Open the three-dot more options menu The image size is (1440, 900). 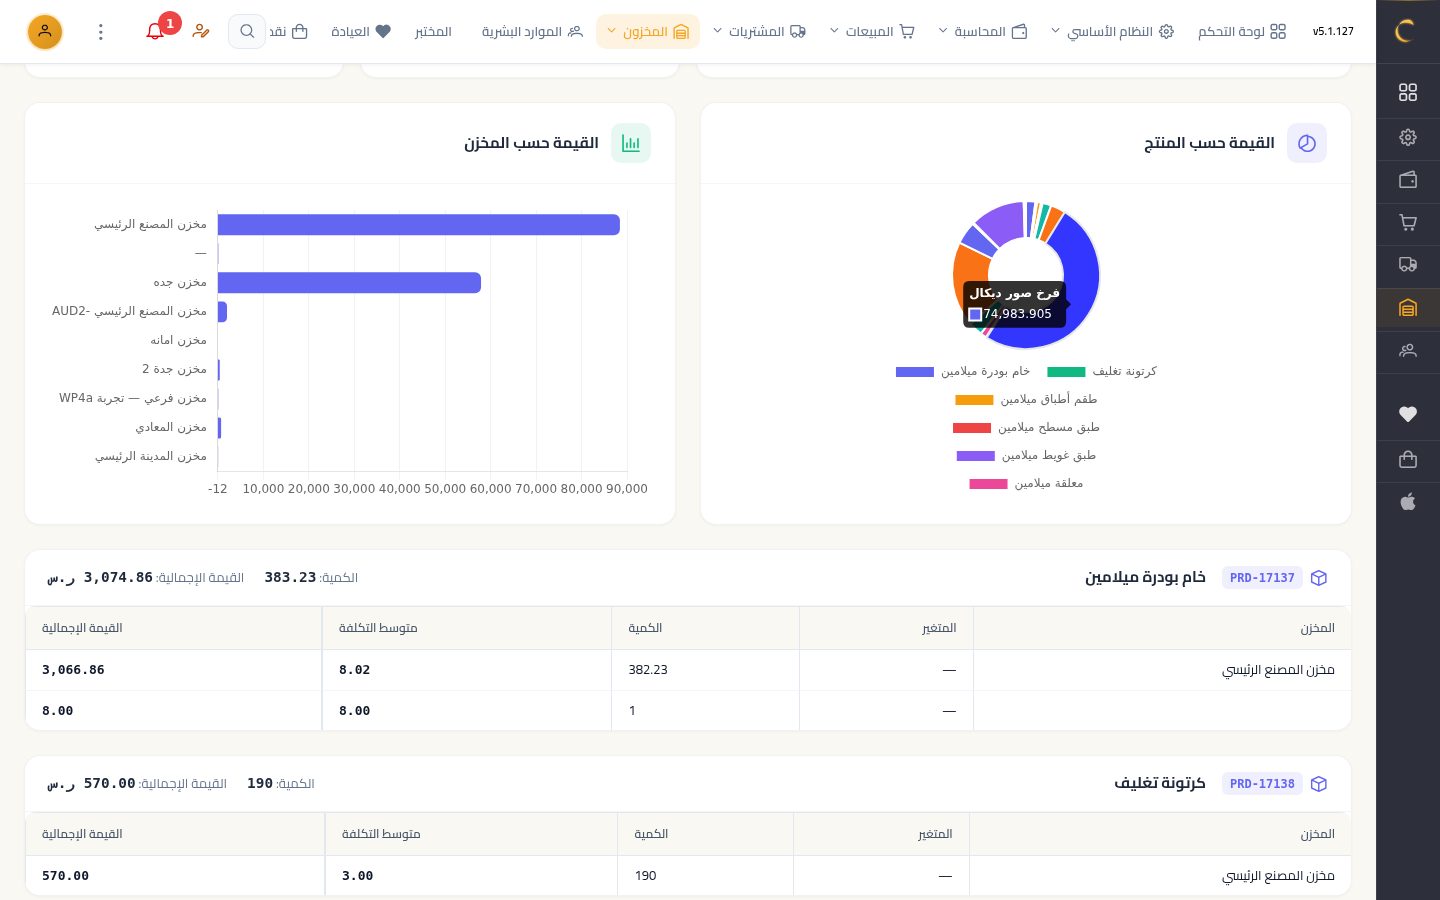[101, 31]
